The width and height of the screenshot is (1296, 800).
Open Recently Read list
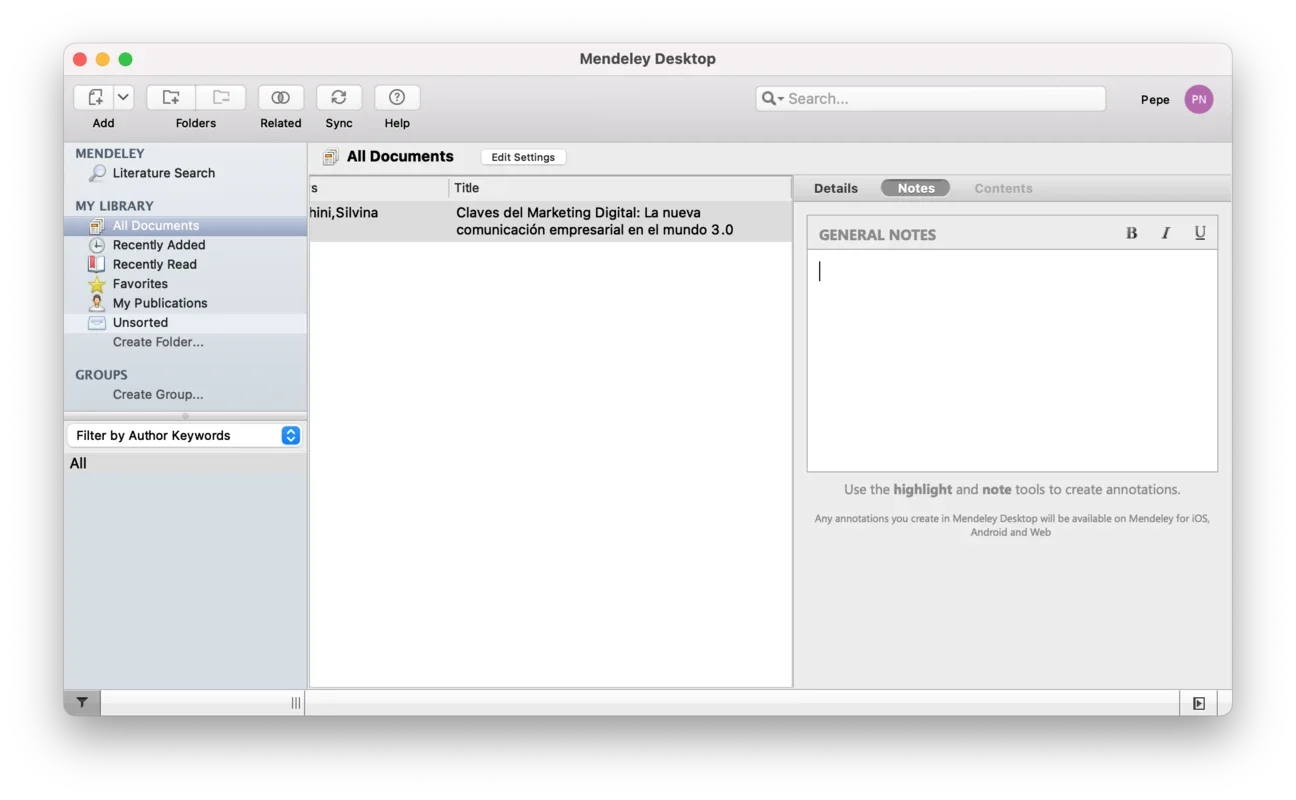pyautogui.click(x=154, y=264)
